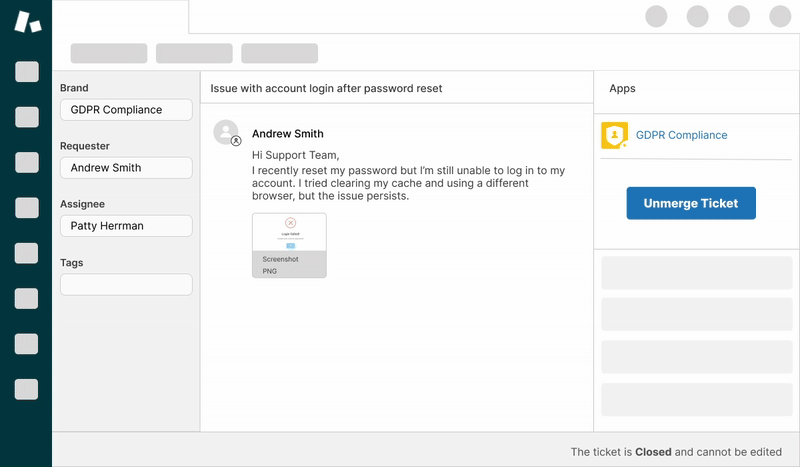Open the yellow GDPR Compliance app icon
Viewport: 800px width, 467px height.
pos(614,136)
